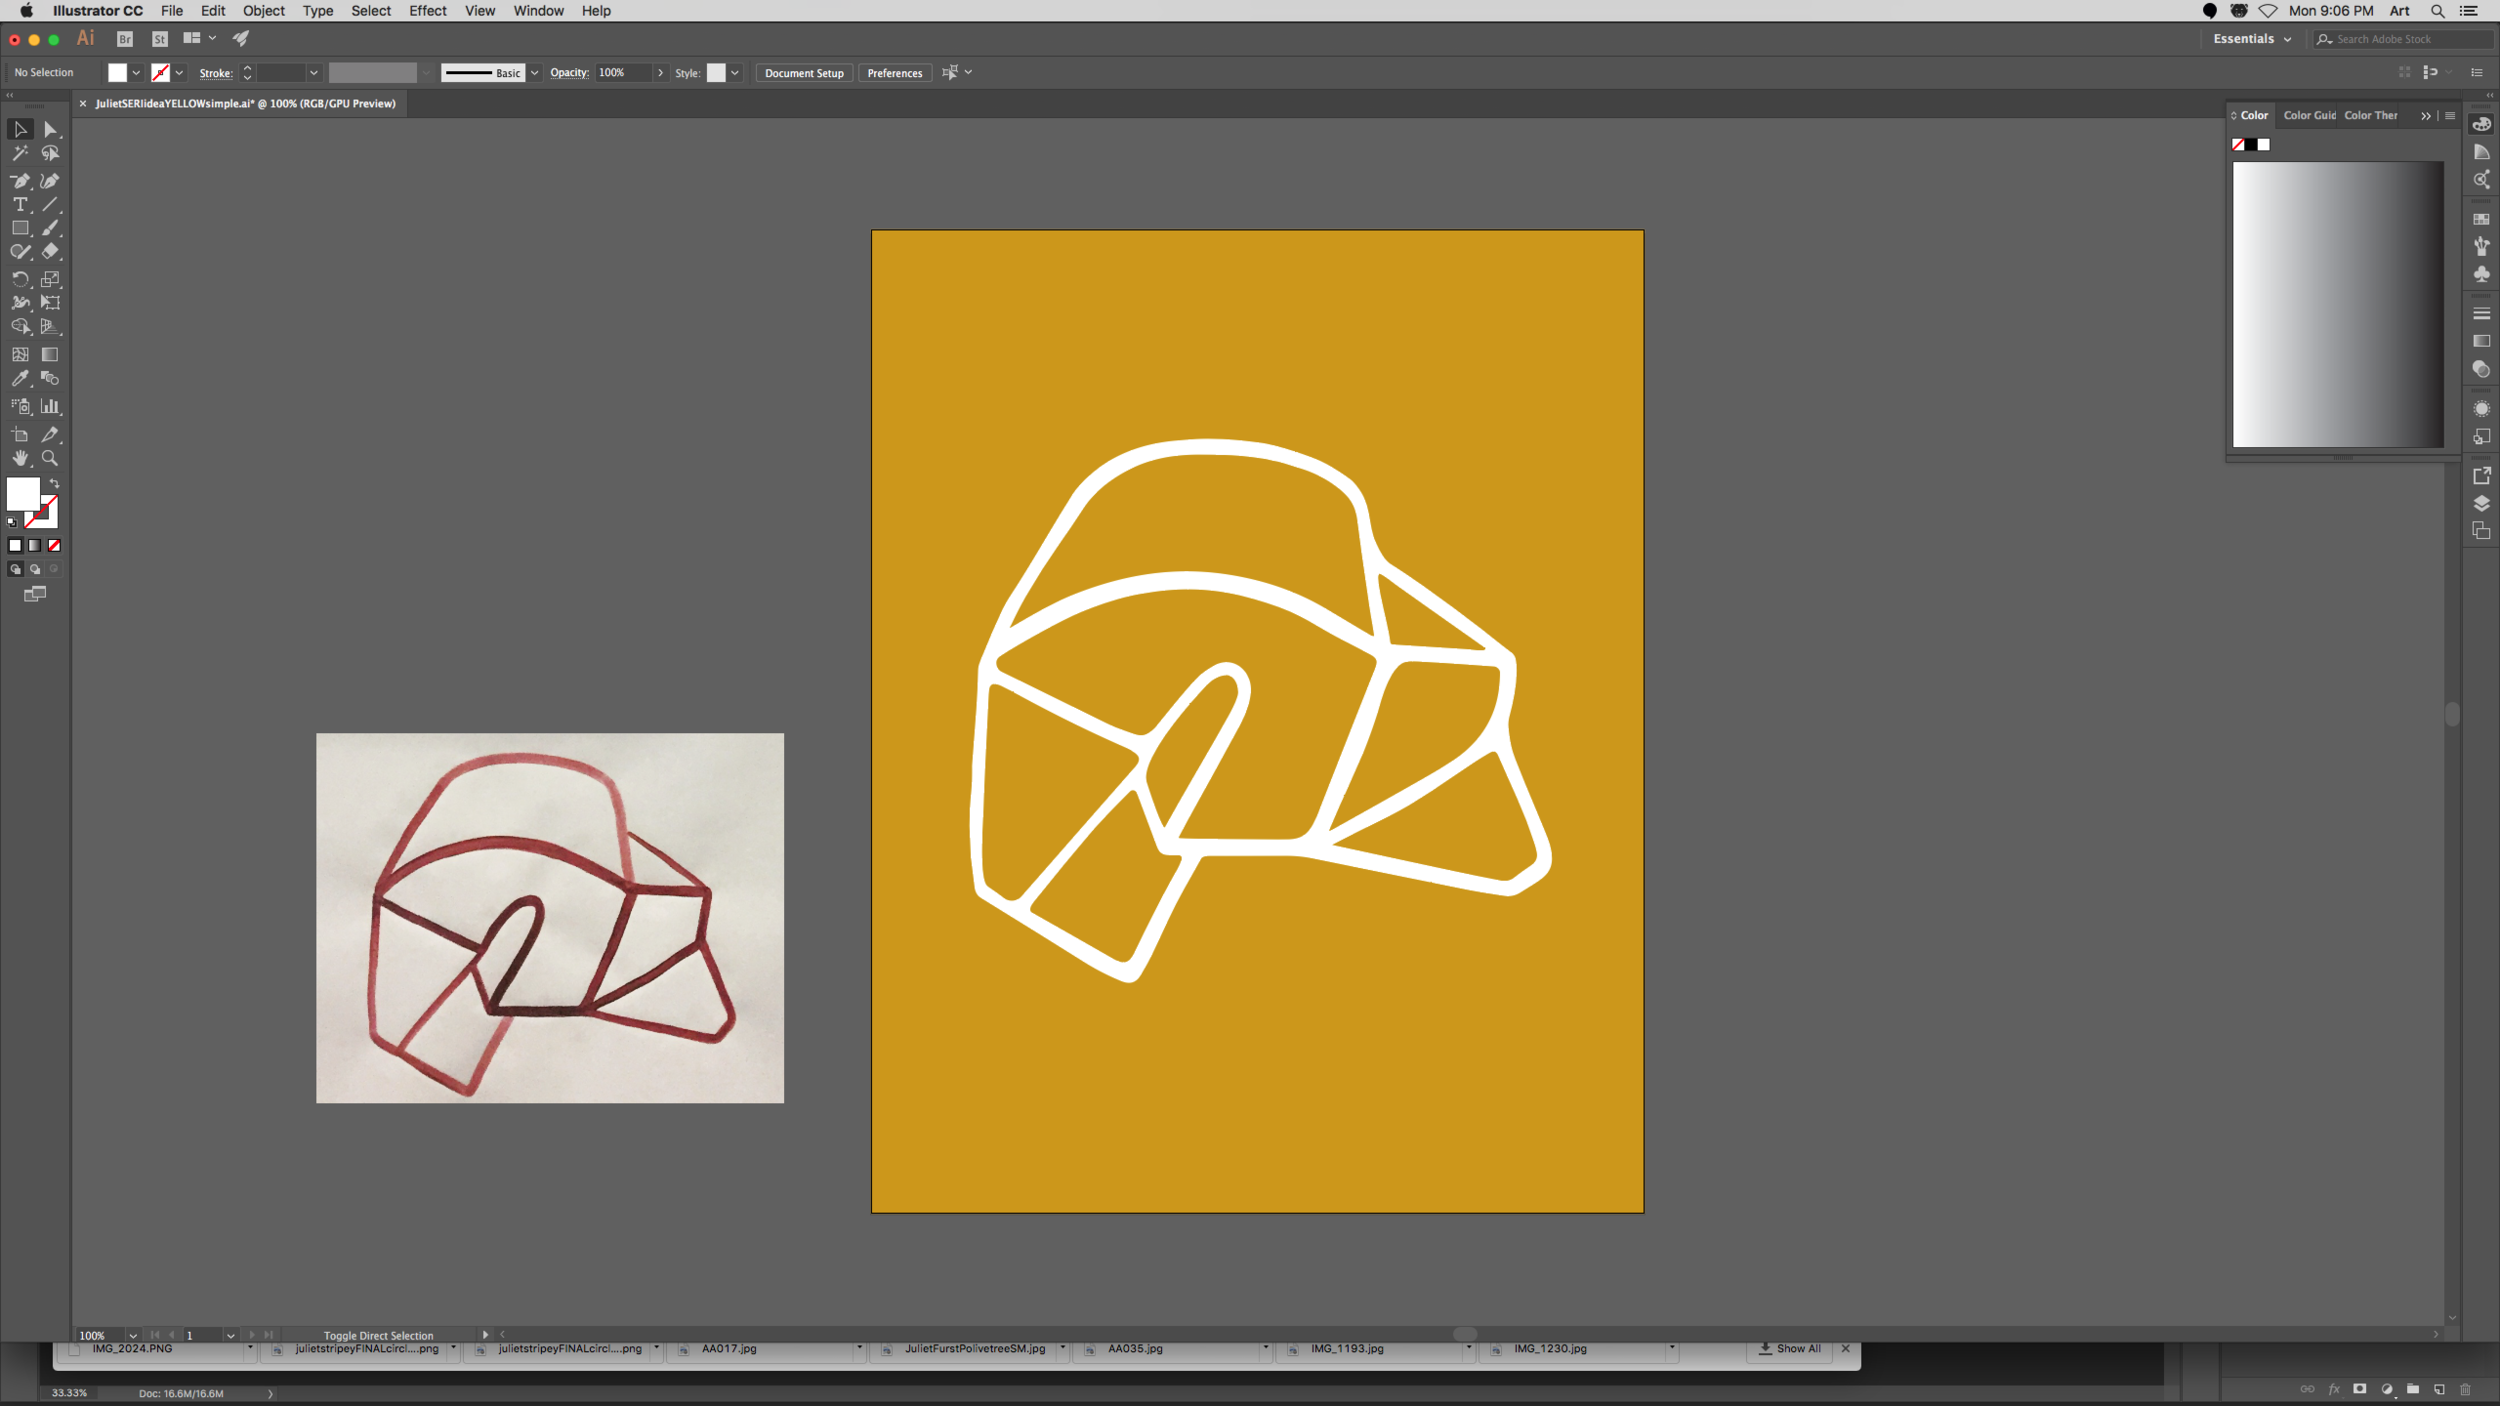This screenshot has width=2500, height=1406.
Task: Select the Rectangle tool
Action: coord(20,228)
